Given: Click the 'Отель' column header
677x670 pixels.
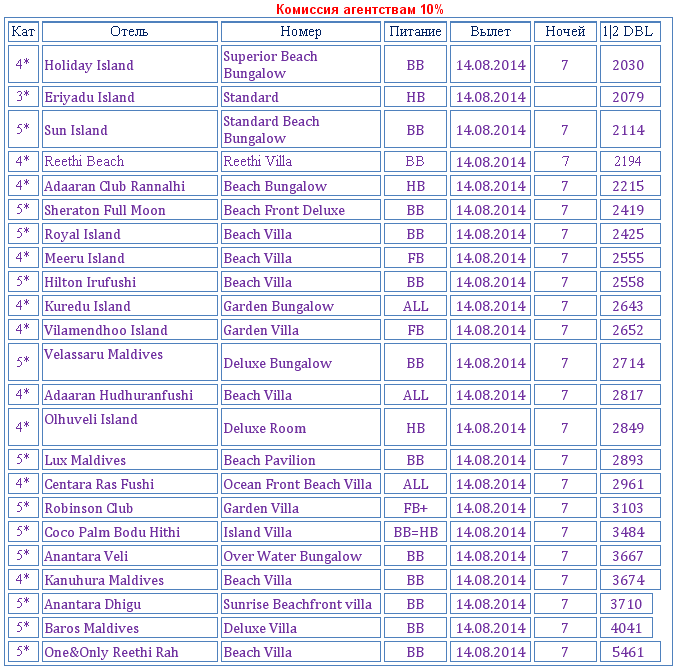Looking at the screenshot, I should 129,32.
